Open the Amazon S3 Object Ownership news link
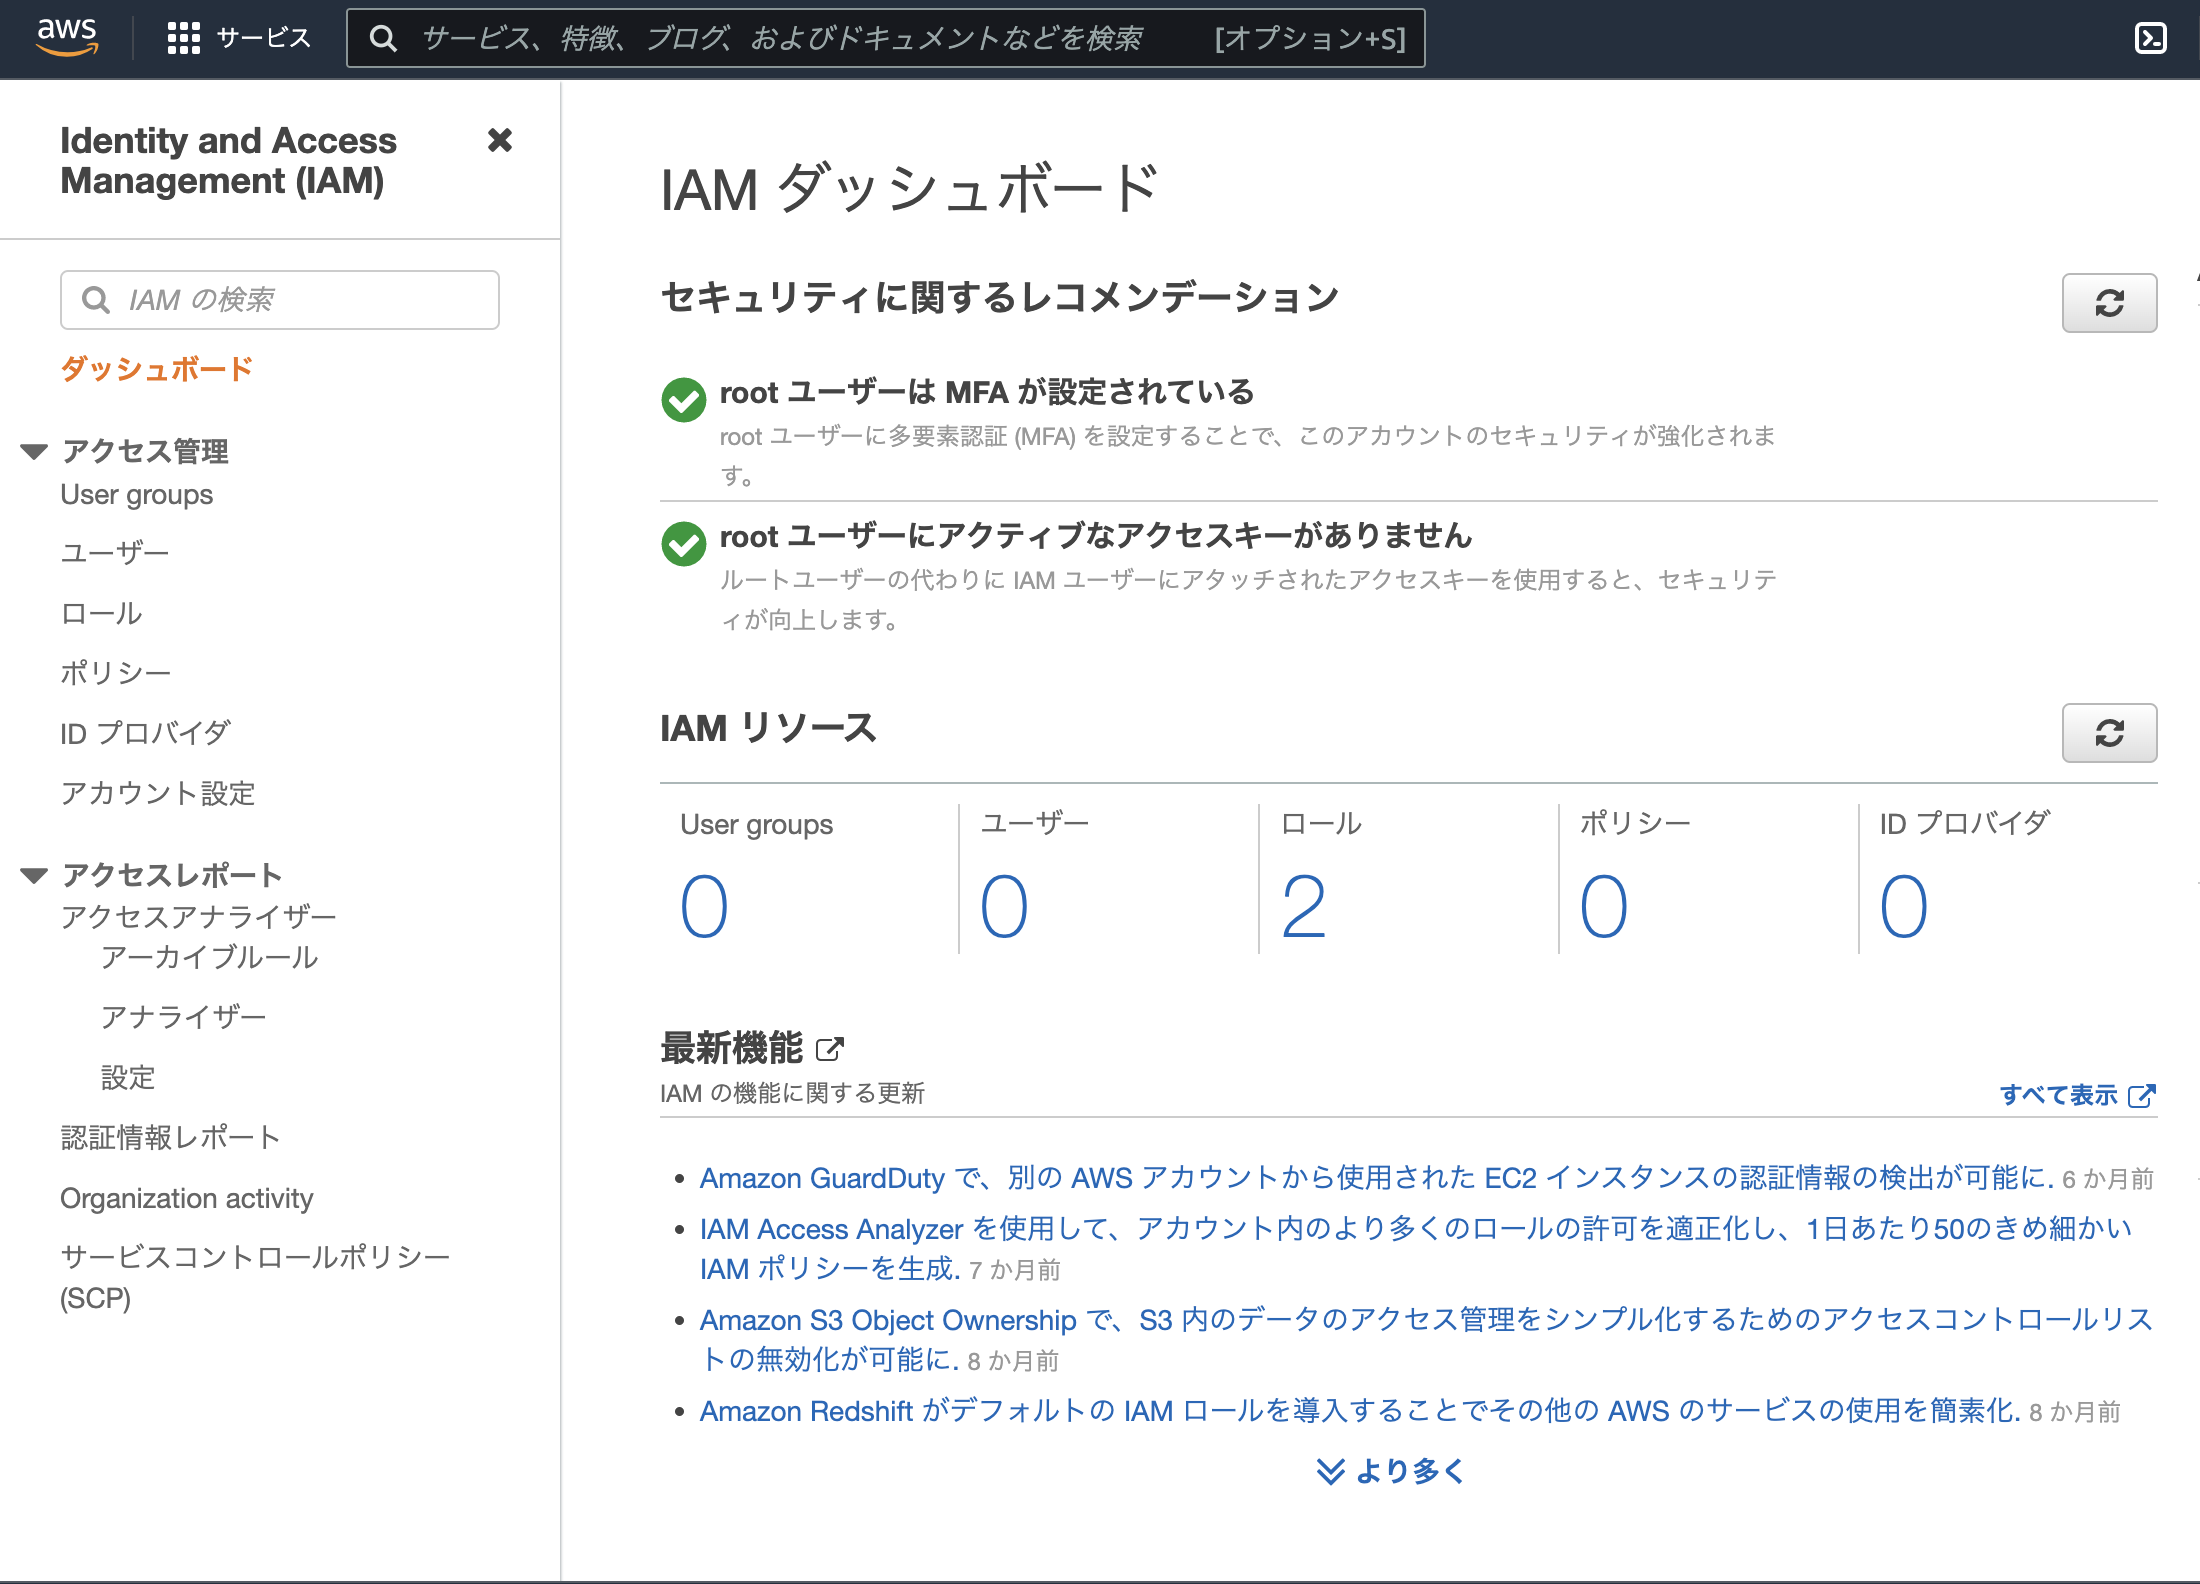Viewport: 2200px width, 1584px height. (1426, 1340)
